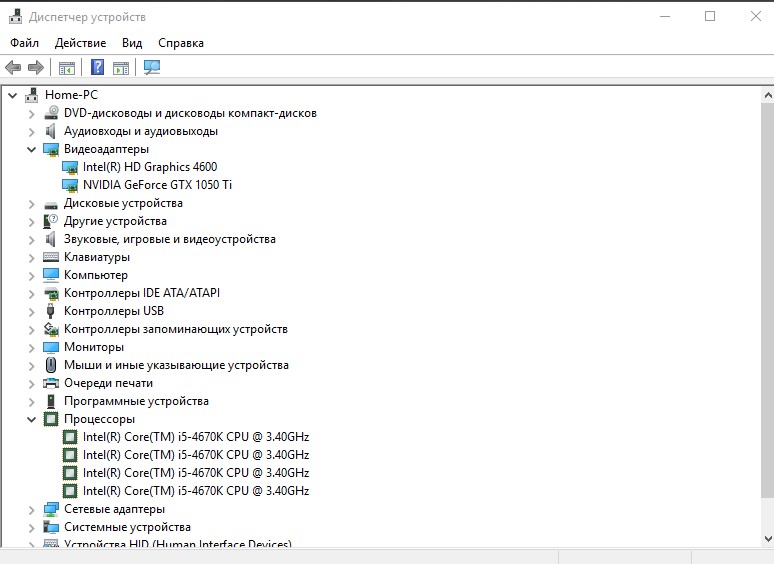The width and height of the screenshot is (774, 564).
Task: Click the console tree toolbar icon left of Help
Action: coord(67,68)
